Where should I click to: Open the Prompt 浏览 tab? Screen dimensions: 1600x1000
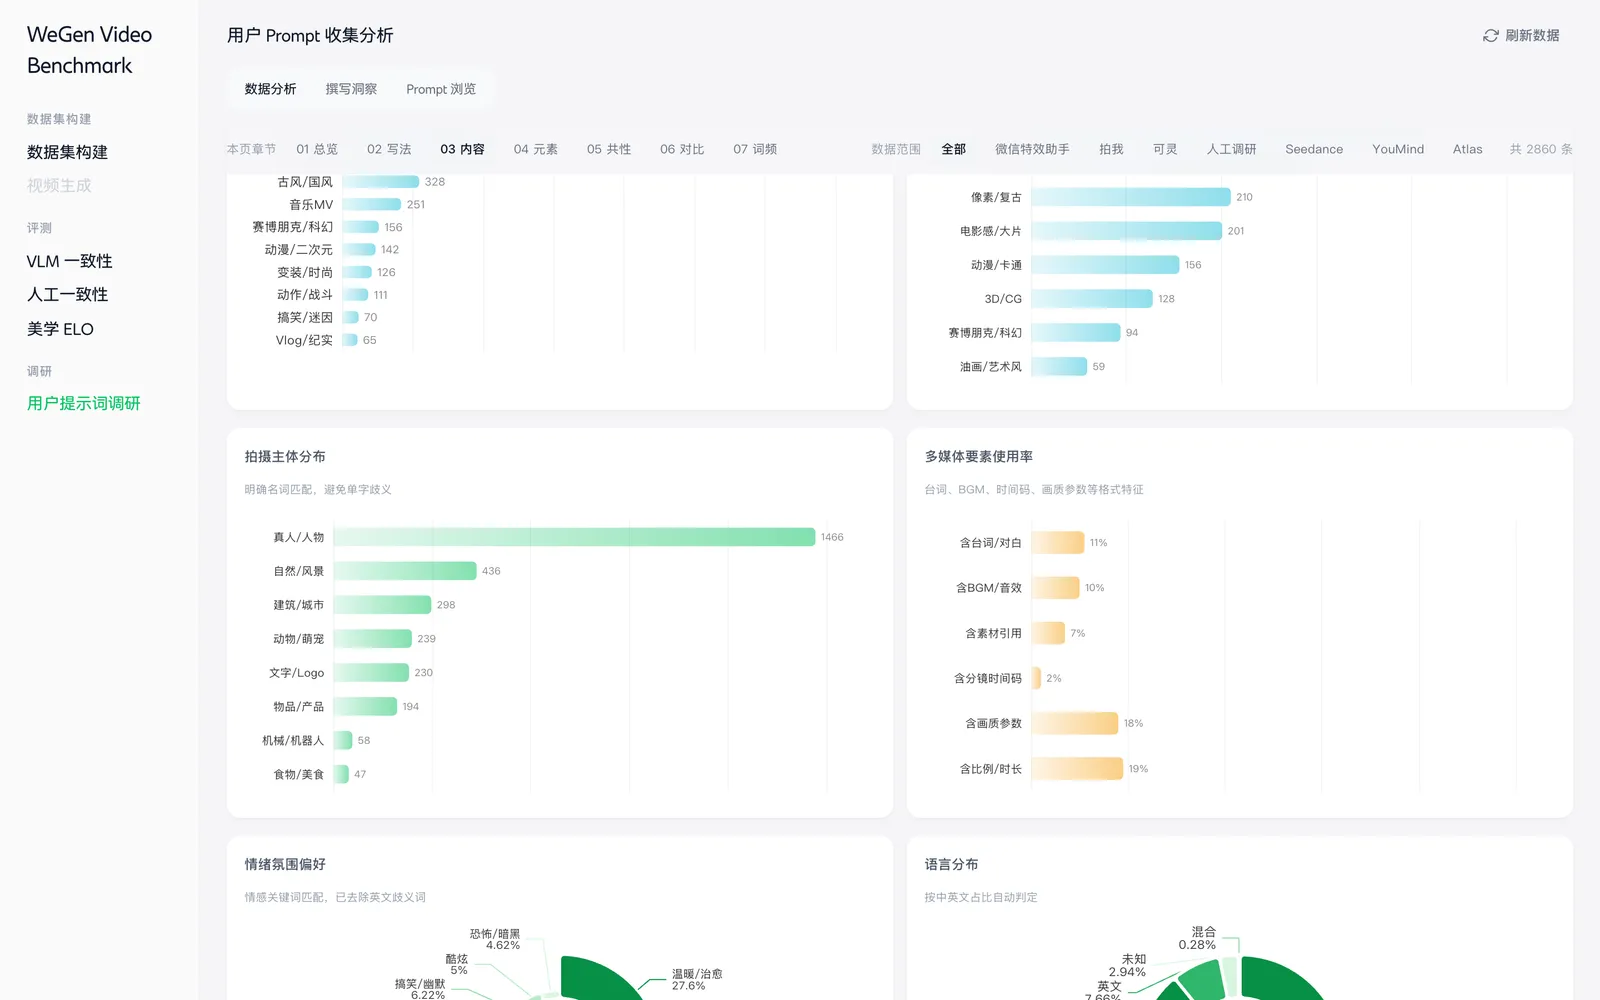pyautogui.click(x=441, y=89)
